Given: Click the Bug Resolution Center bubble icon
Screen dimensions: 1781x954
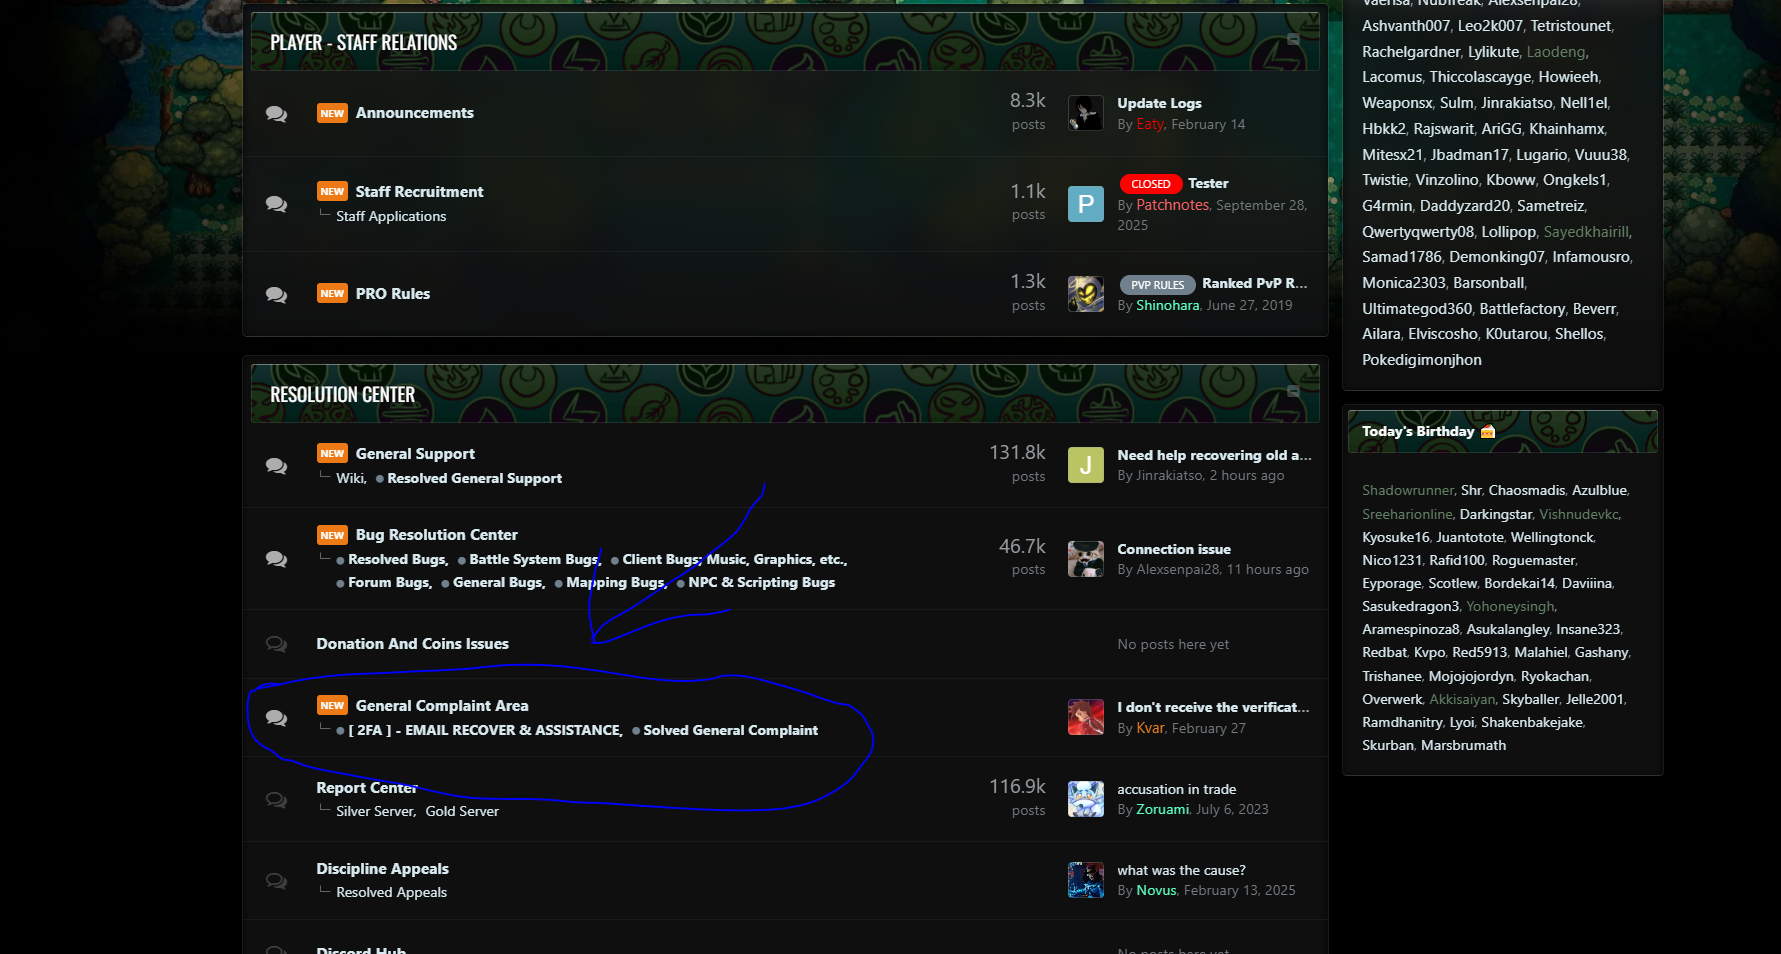Looking at the screenshot, I should coord(276,559).
